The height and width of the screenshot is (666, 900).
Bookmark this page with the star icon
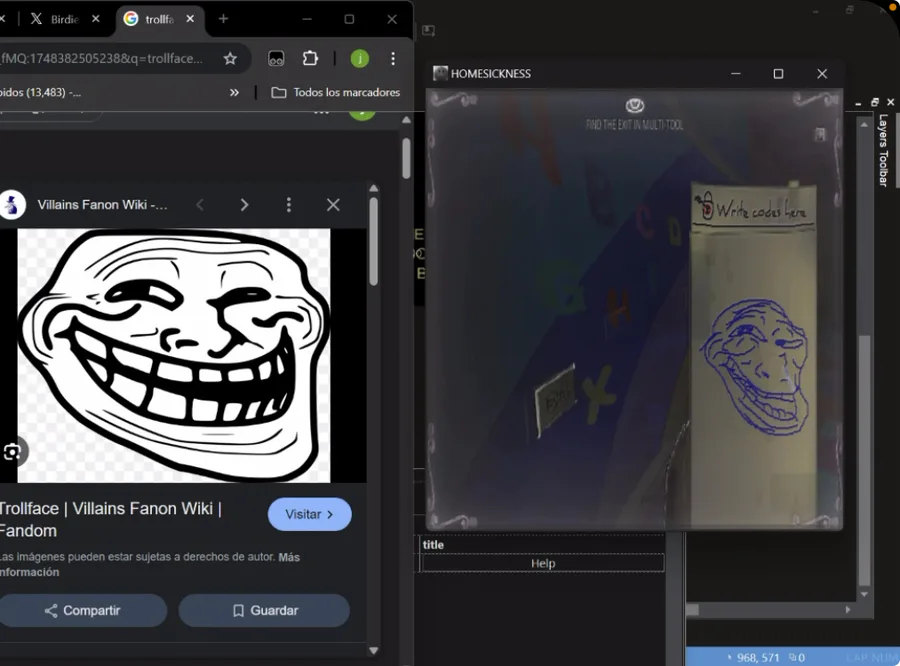coord(230,59)
